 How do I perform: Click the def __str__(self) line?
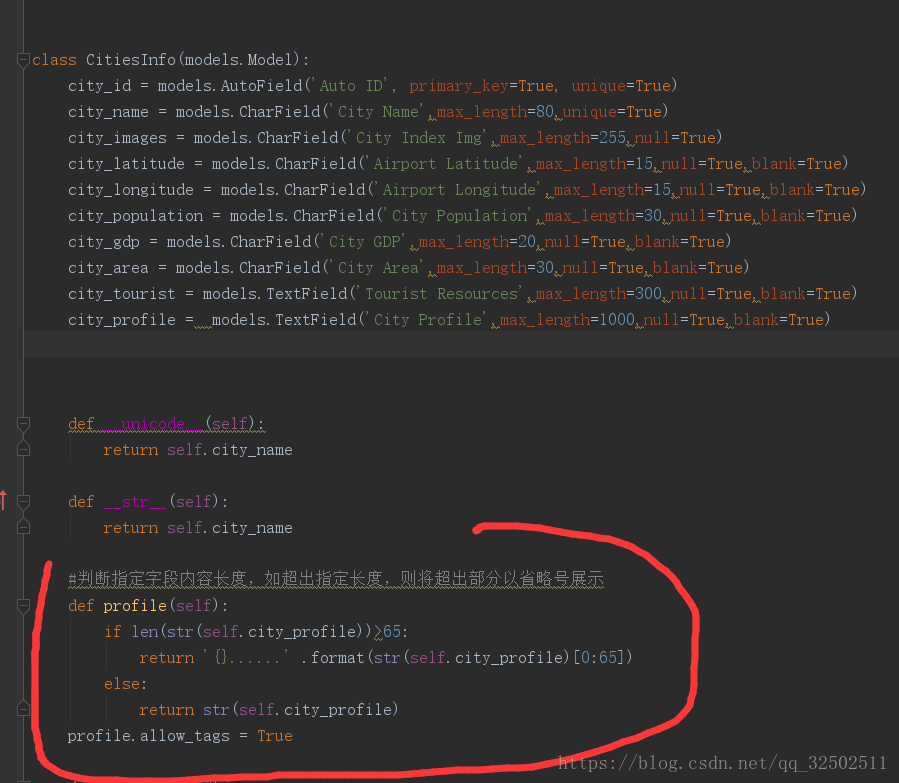tap(148, 502)
